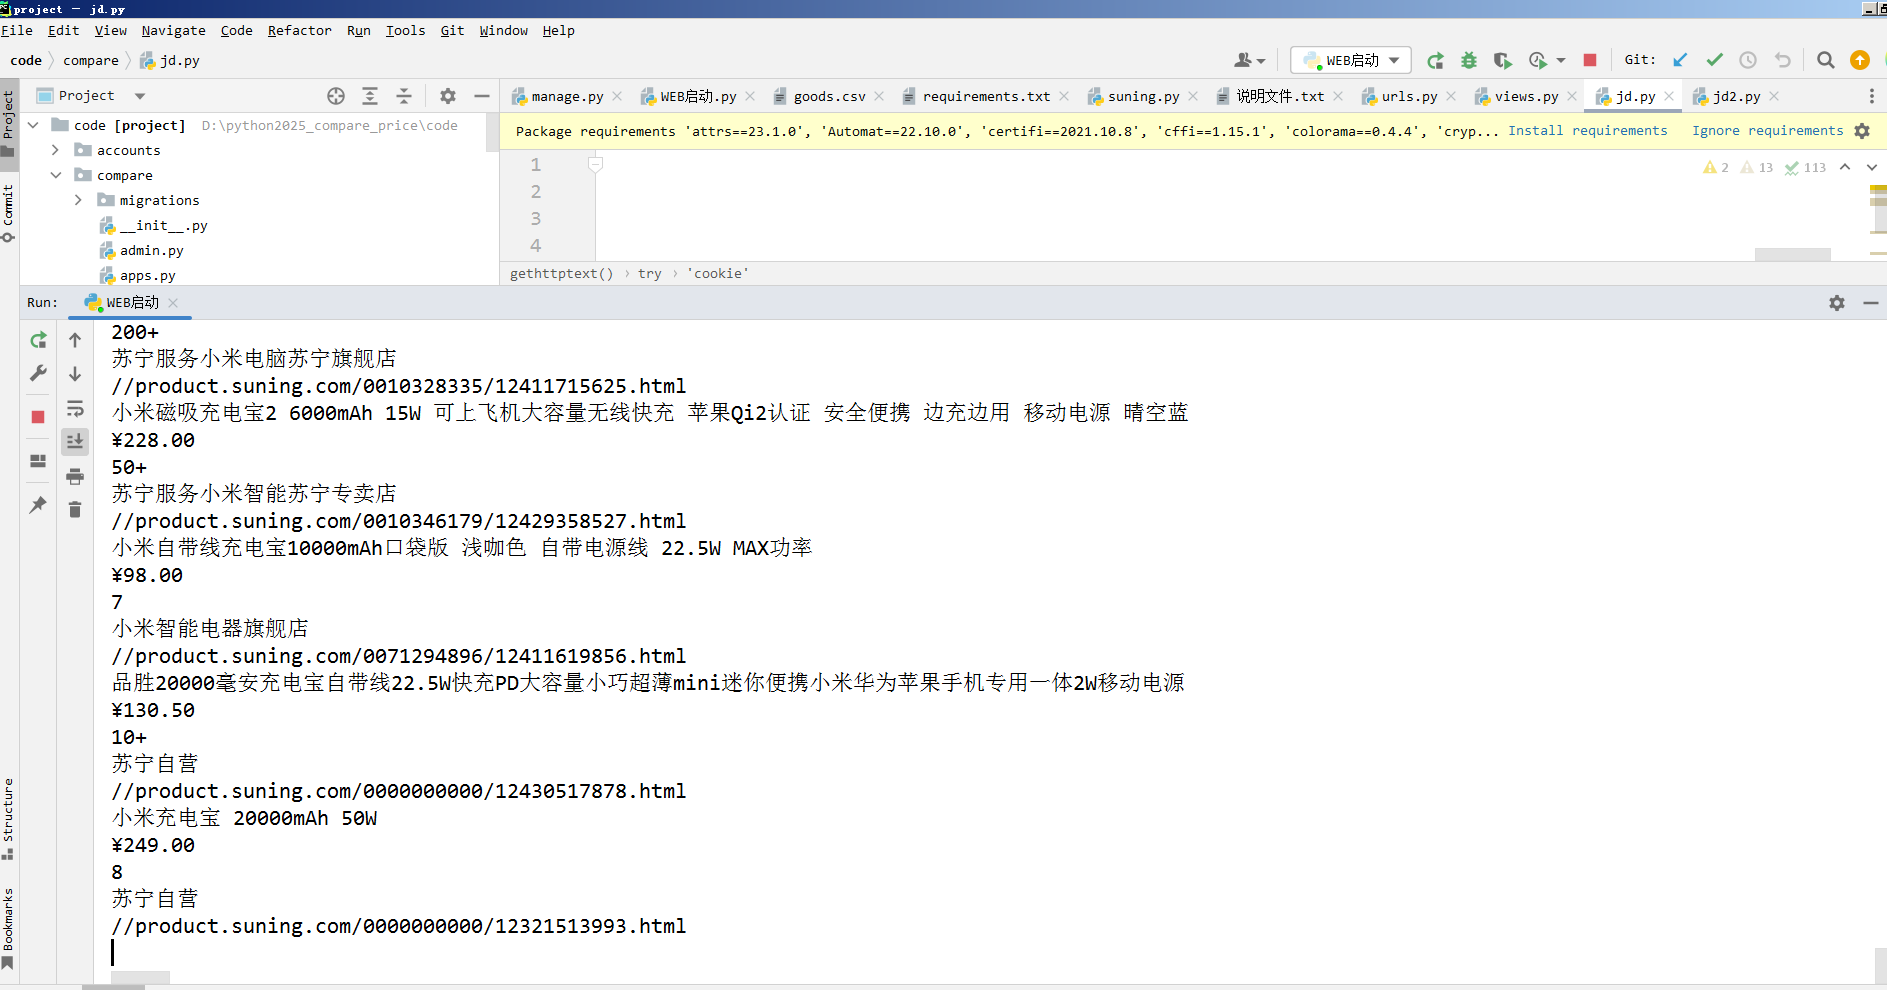Click Install requirements link

(x=1587, y=131)
